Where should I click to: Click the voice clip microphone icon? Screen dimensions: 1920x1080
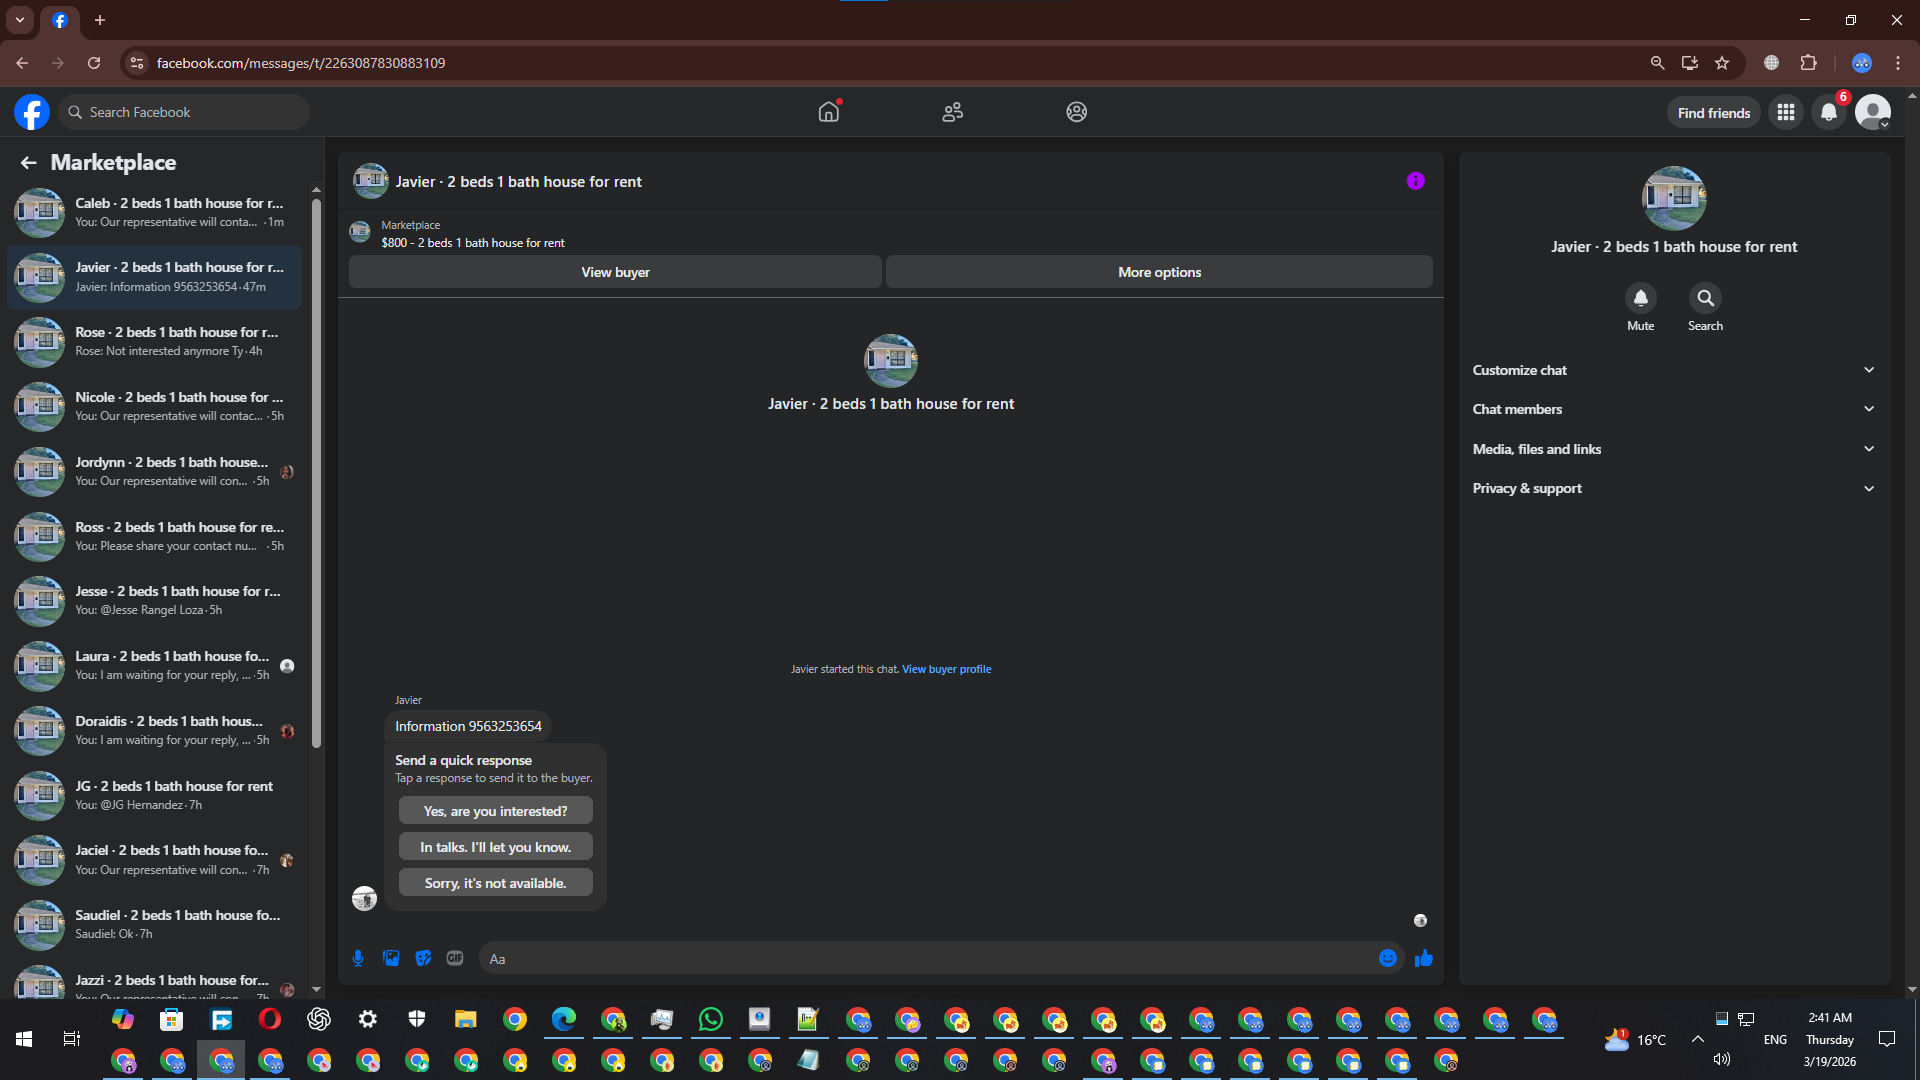tap(358, 958)
